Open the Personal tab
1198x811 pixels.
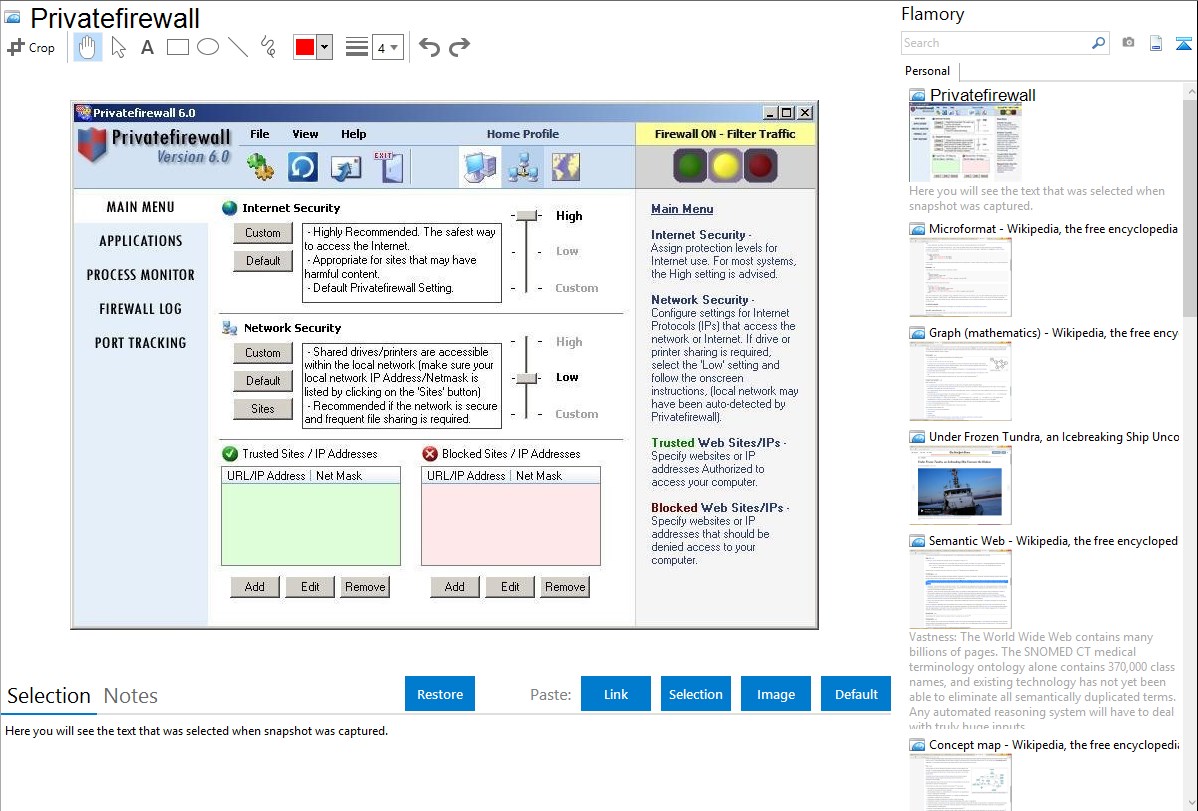927,71
